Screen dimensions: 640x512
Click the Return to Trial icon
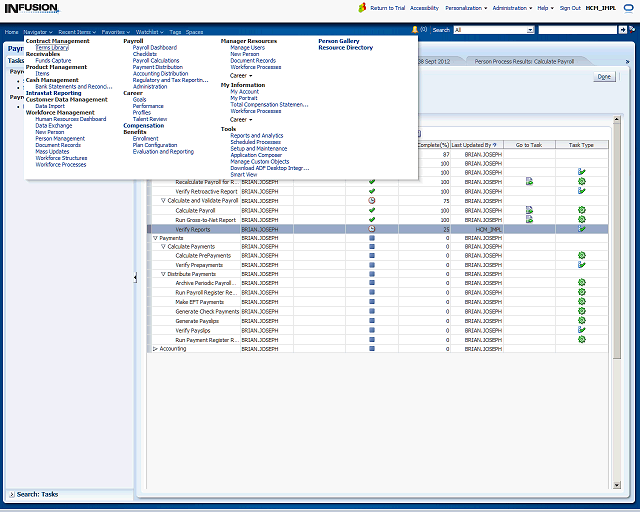[363, 7]
